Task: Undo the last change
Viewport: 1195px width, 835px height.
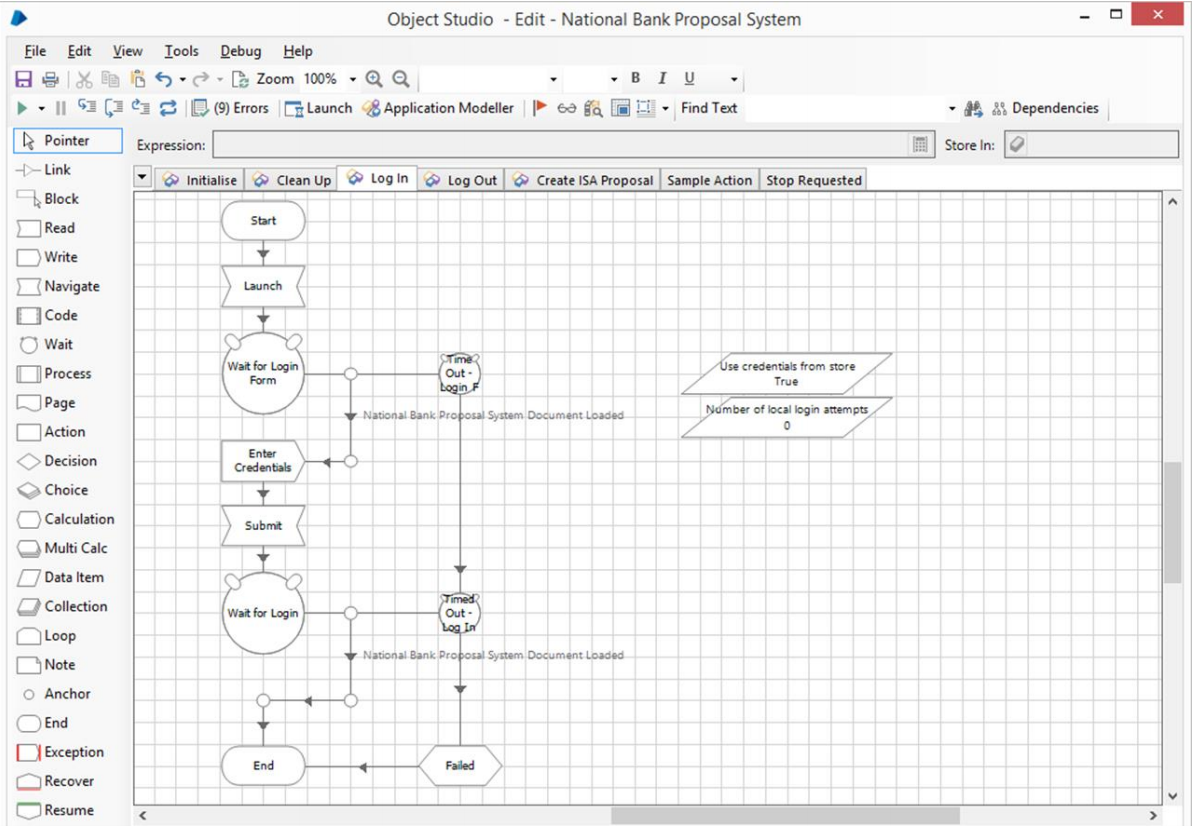Action: (163, 79)
